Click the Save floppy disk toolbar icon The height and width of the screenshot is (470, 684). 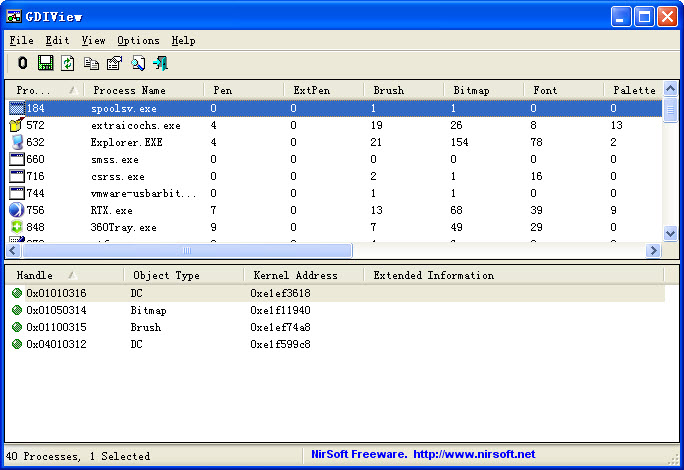[45, 63]
